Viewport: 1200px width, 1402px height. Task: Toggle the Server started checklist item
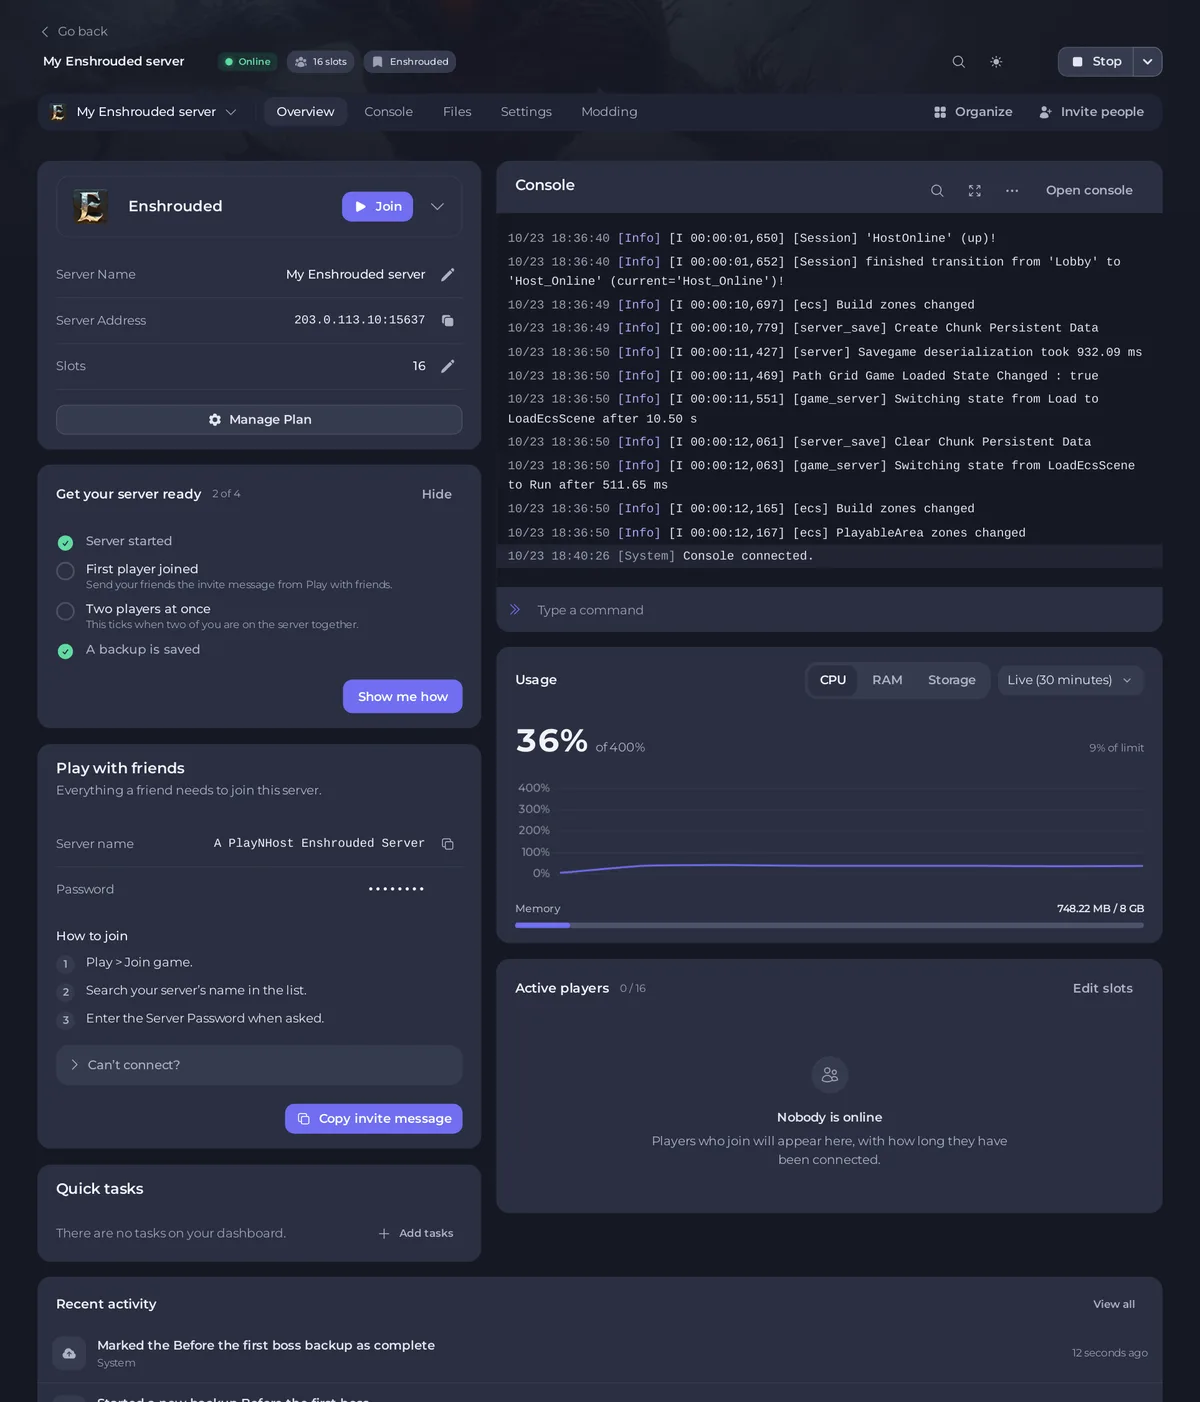tap(66, 543)
